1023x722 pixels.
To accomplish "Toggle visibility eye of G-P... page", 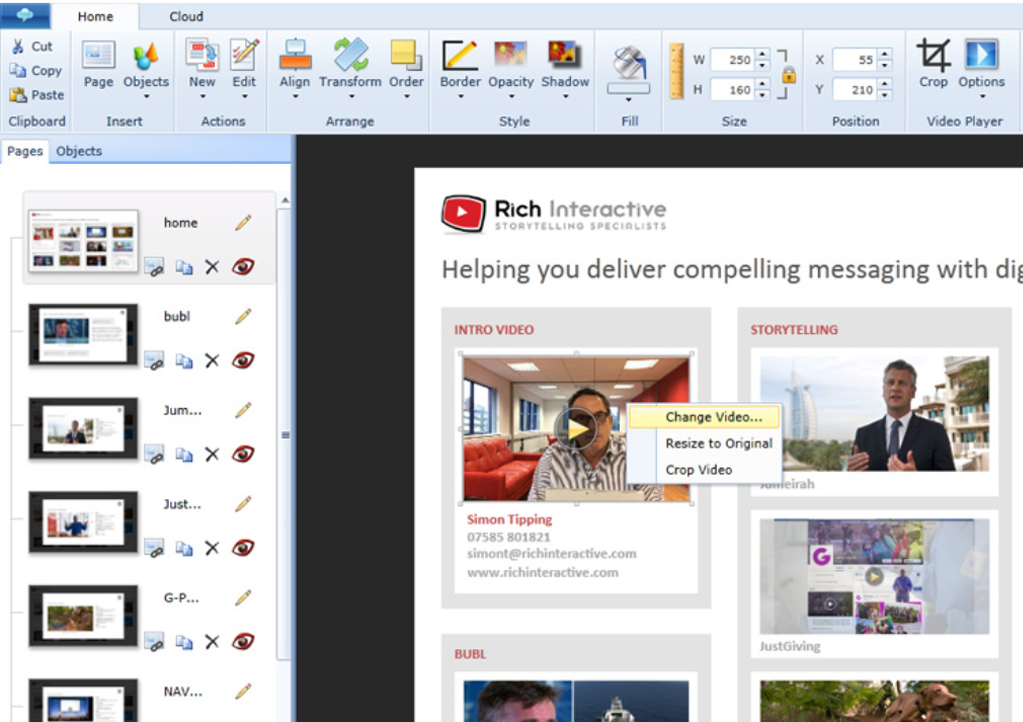I will click(243, 642).
